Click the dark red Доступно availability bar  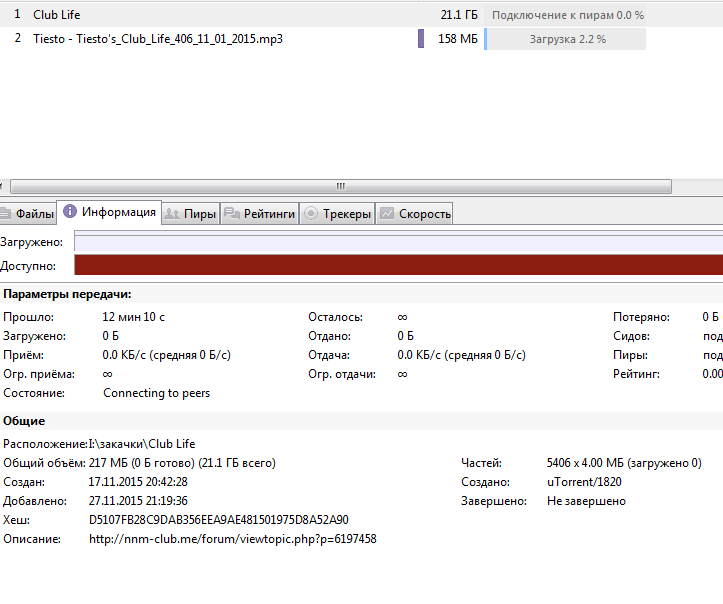pos(398,265)
